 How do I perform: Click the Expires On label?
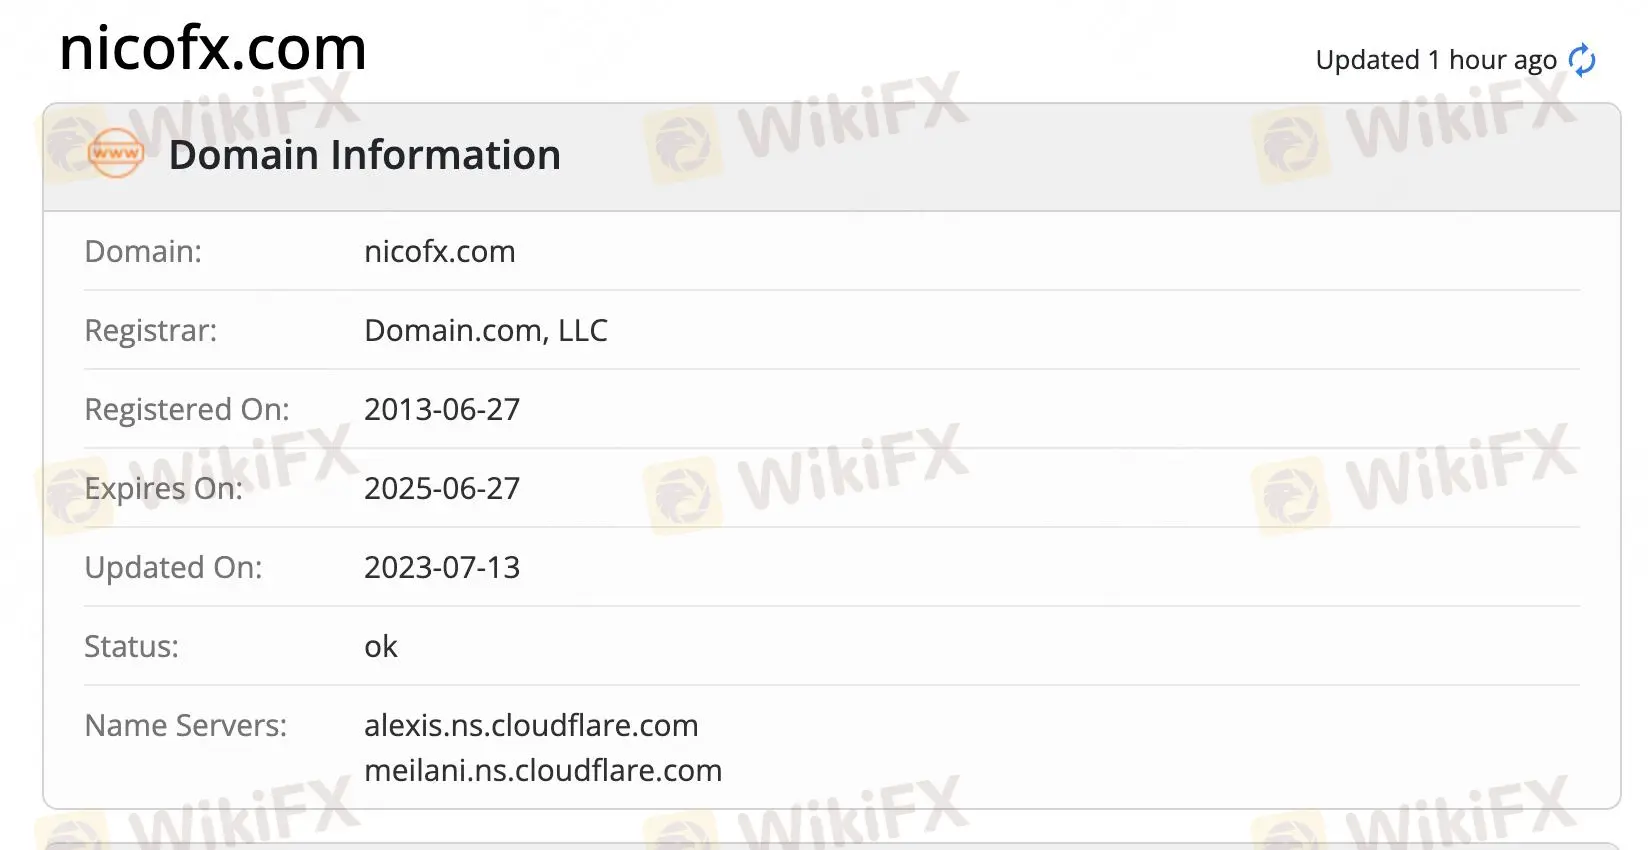[164, 488]
